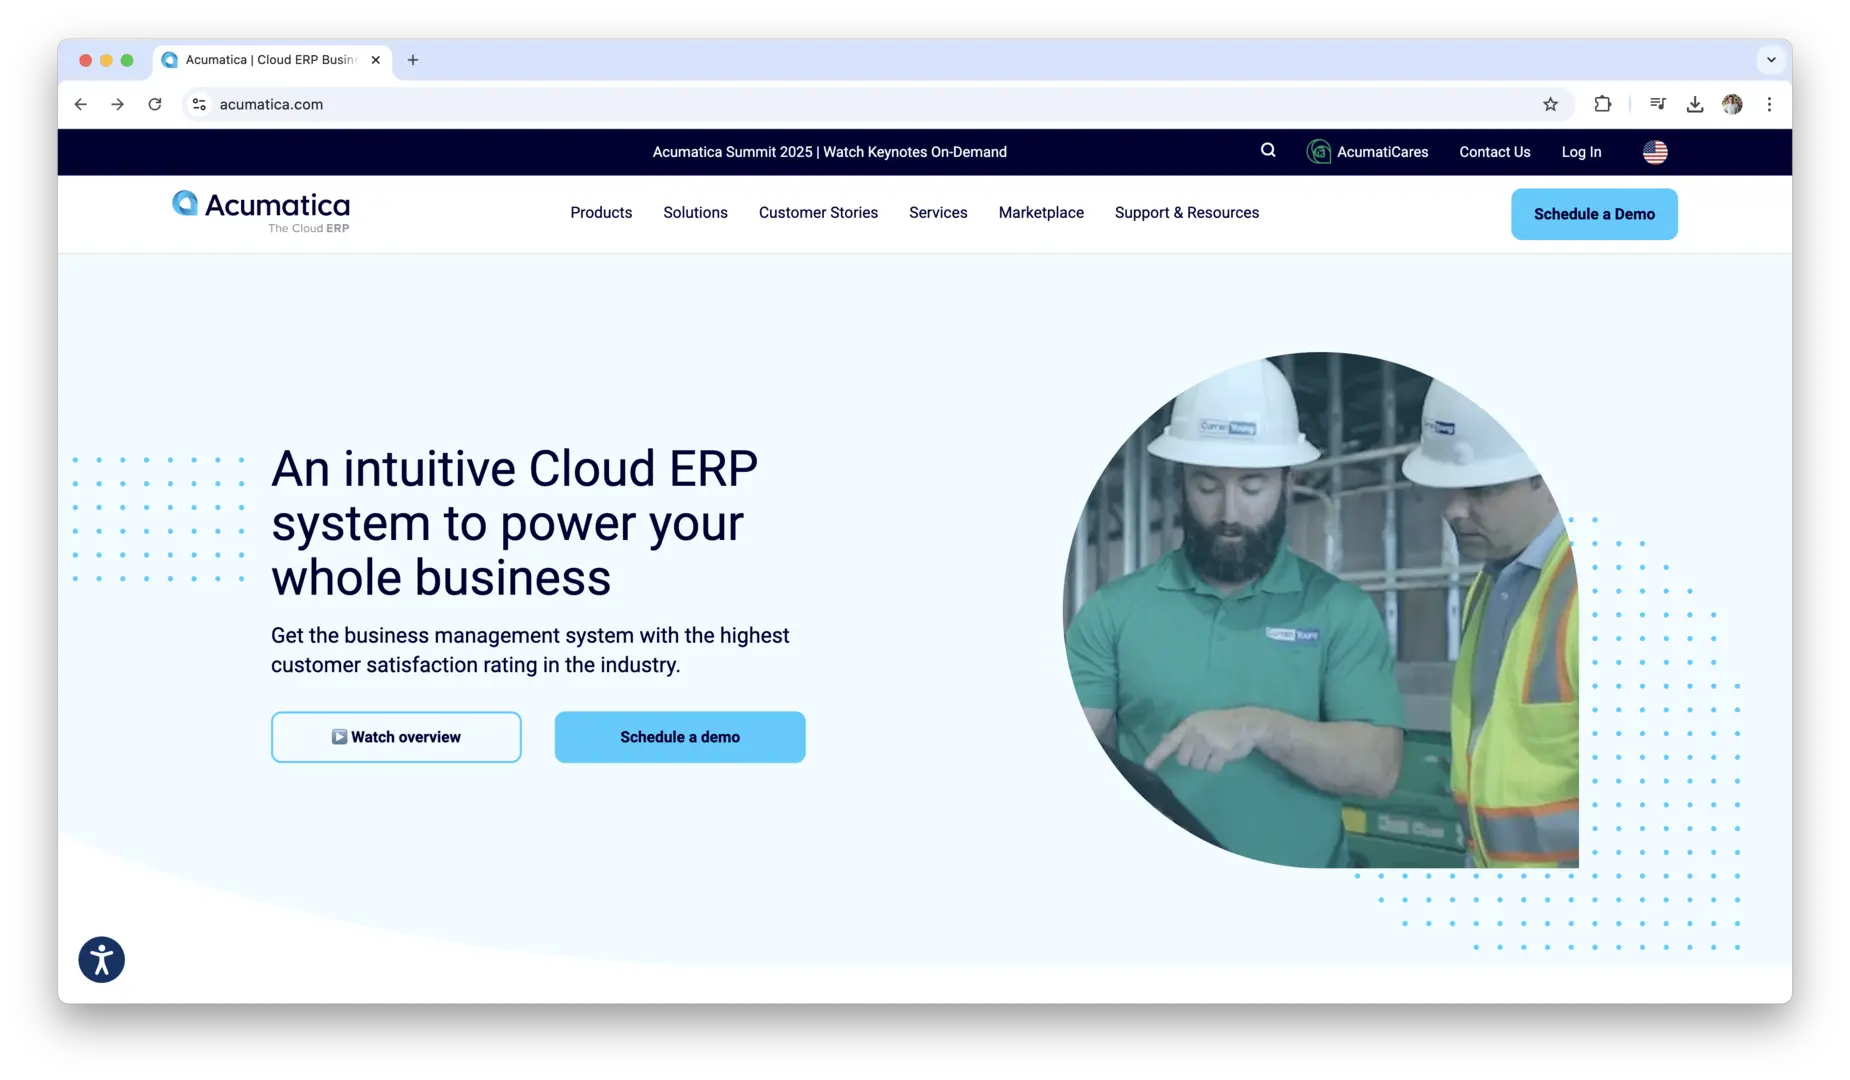The height and width of the screenshot is (1080, 1850).
Task: Bookmark this page with the star icon
Action: tap(1550, 104)
